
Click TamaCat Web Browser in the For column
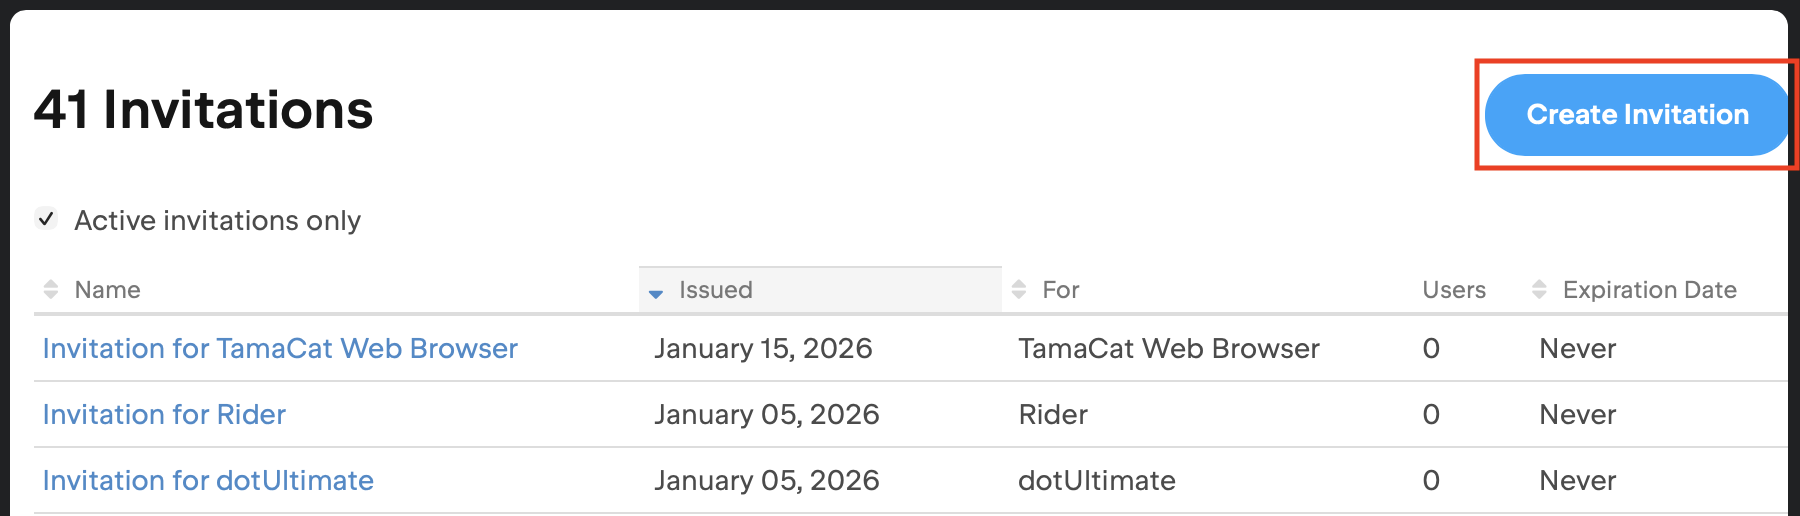coord(1169,348)
